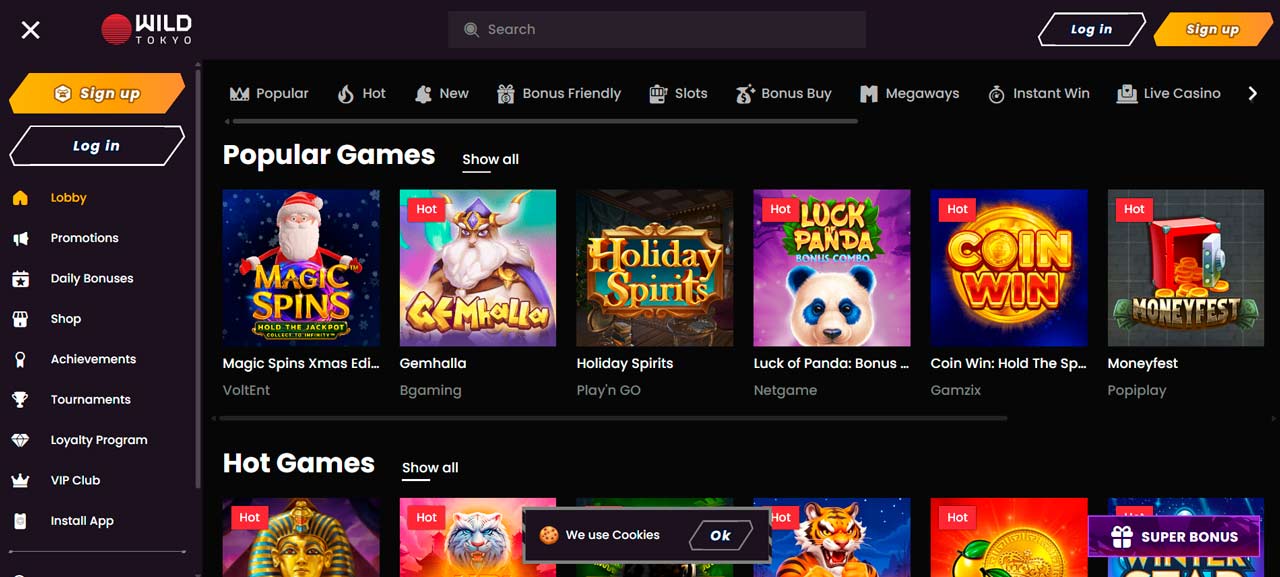
Task: Open Tournaments trophy icon
Action: pos(20,400)
